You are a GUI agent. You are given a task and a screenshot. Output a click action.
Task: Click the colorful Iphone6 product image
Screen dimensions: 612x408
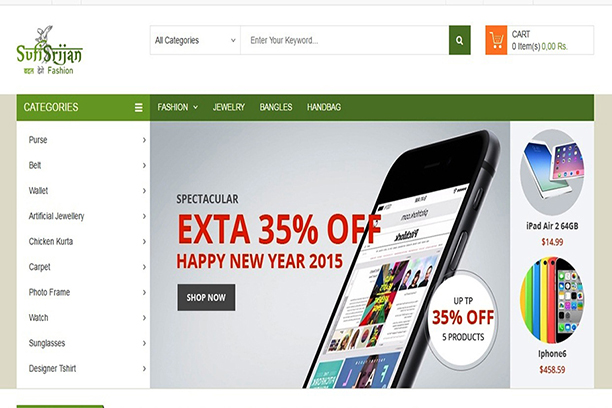tap(552, 300)
